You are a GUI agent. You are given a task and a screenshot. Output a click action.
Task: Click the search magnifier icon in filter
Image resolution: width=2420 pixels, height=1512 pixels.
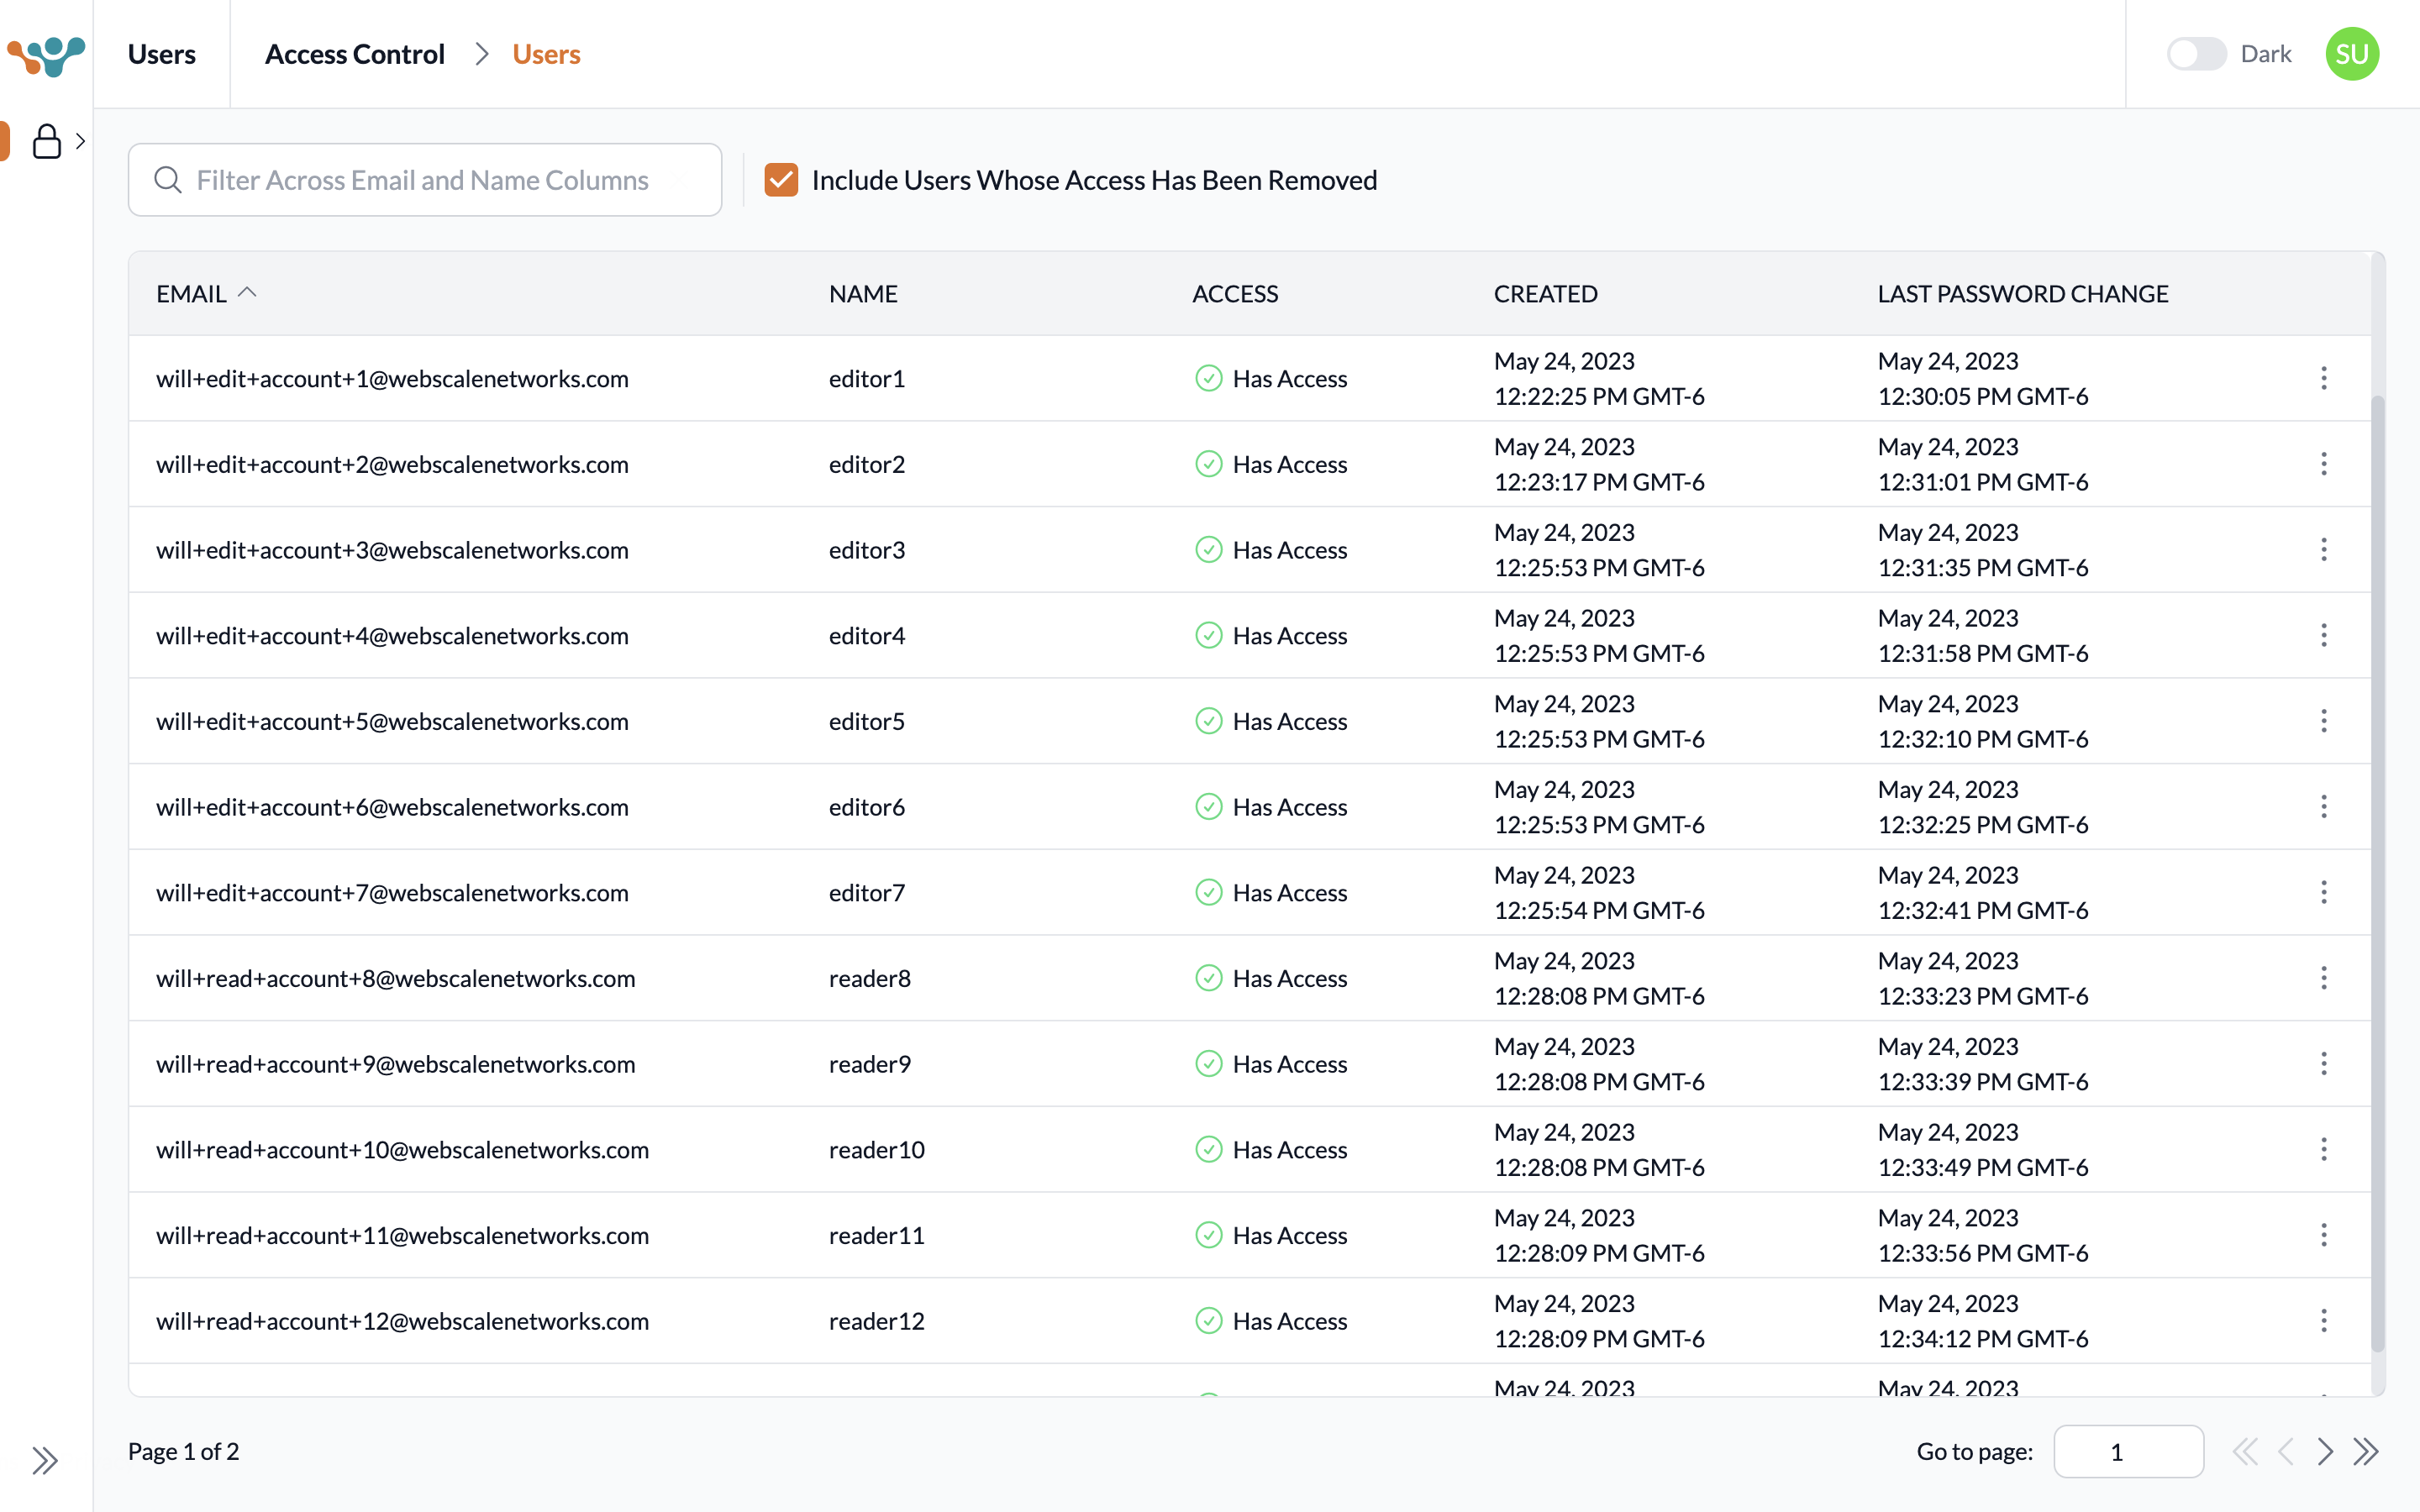(x=168, y=180)
